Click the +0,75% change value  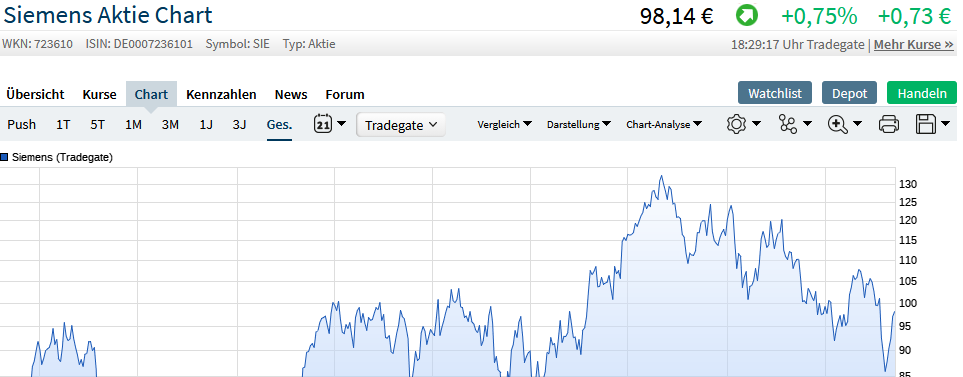(x=819, y=16)
